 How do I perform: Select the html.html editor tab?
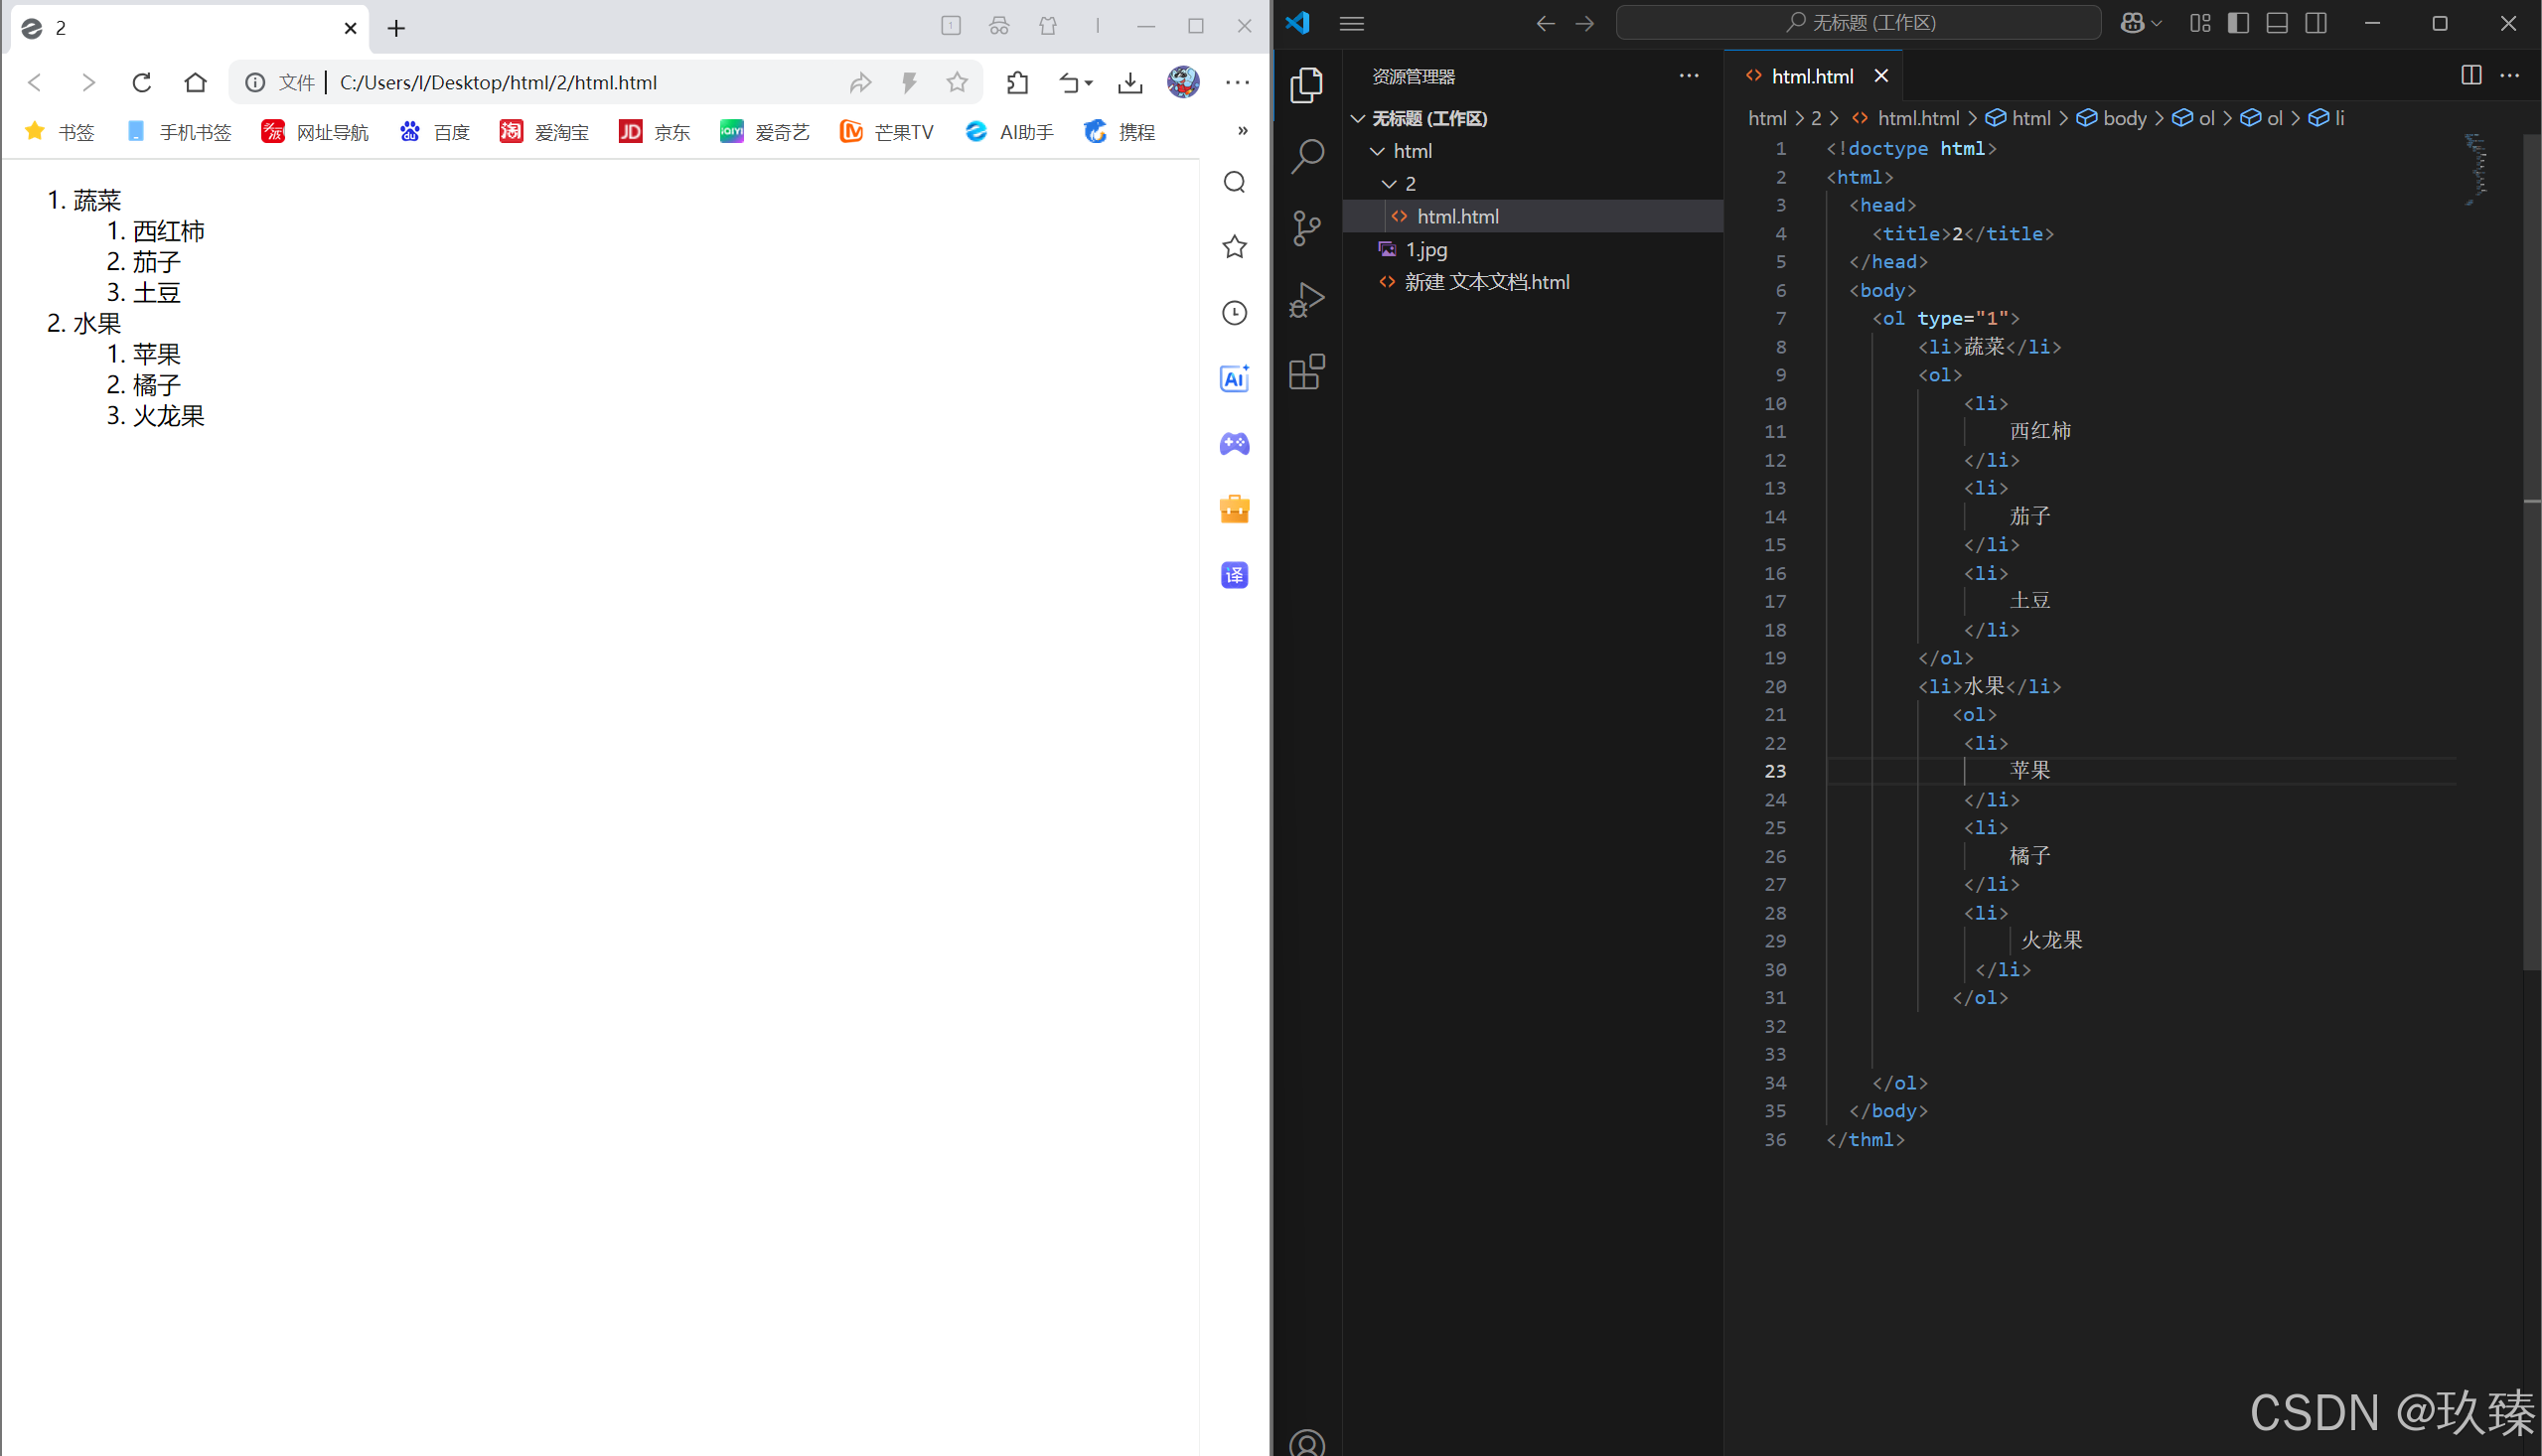(x=1811, y=76)
